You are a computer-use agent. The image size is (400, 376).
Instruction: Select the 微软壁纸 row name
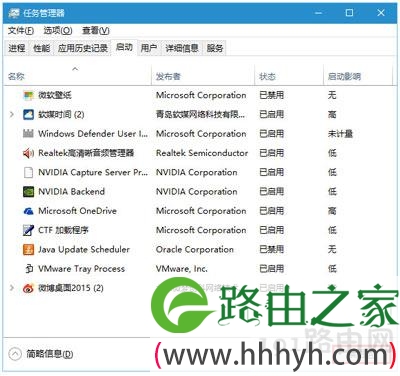pos(55,95)
